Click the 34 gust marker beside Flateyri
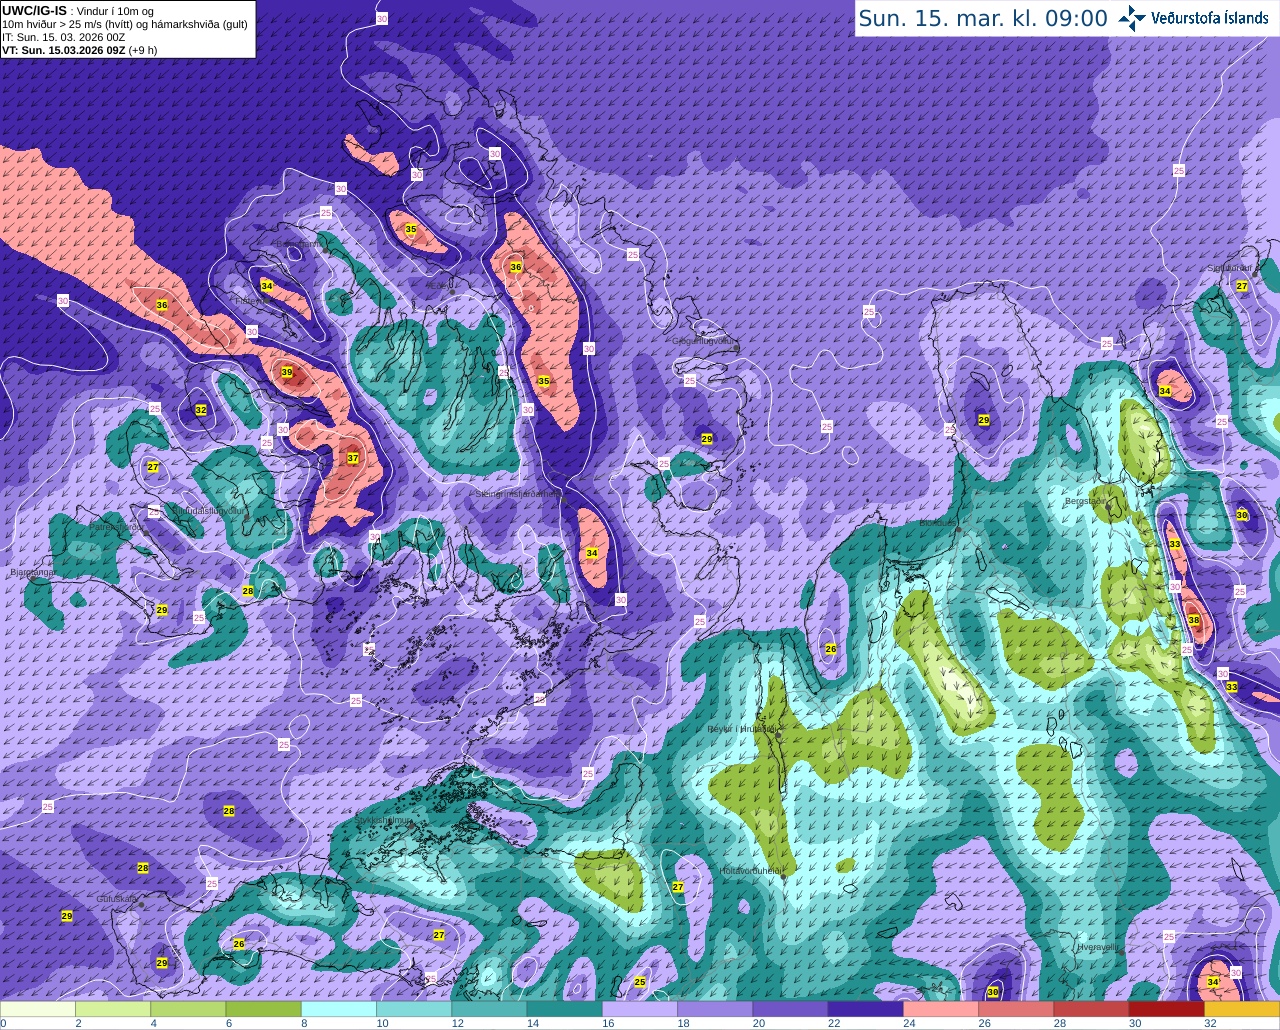 [x=266, y=286]
